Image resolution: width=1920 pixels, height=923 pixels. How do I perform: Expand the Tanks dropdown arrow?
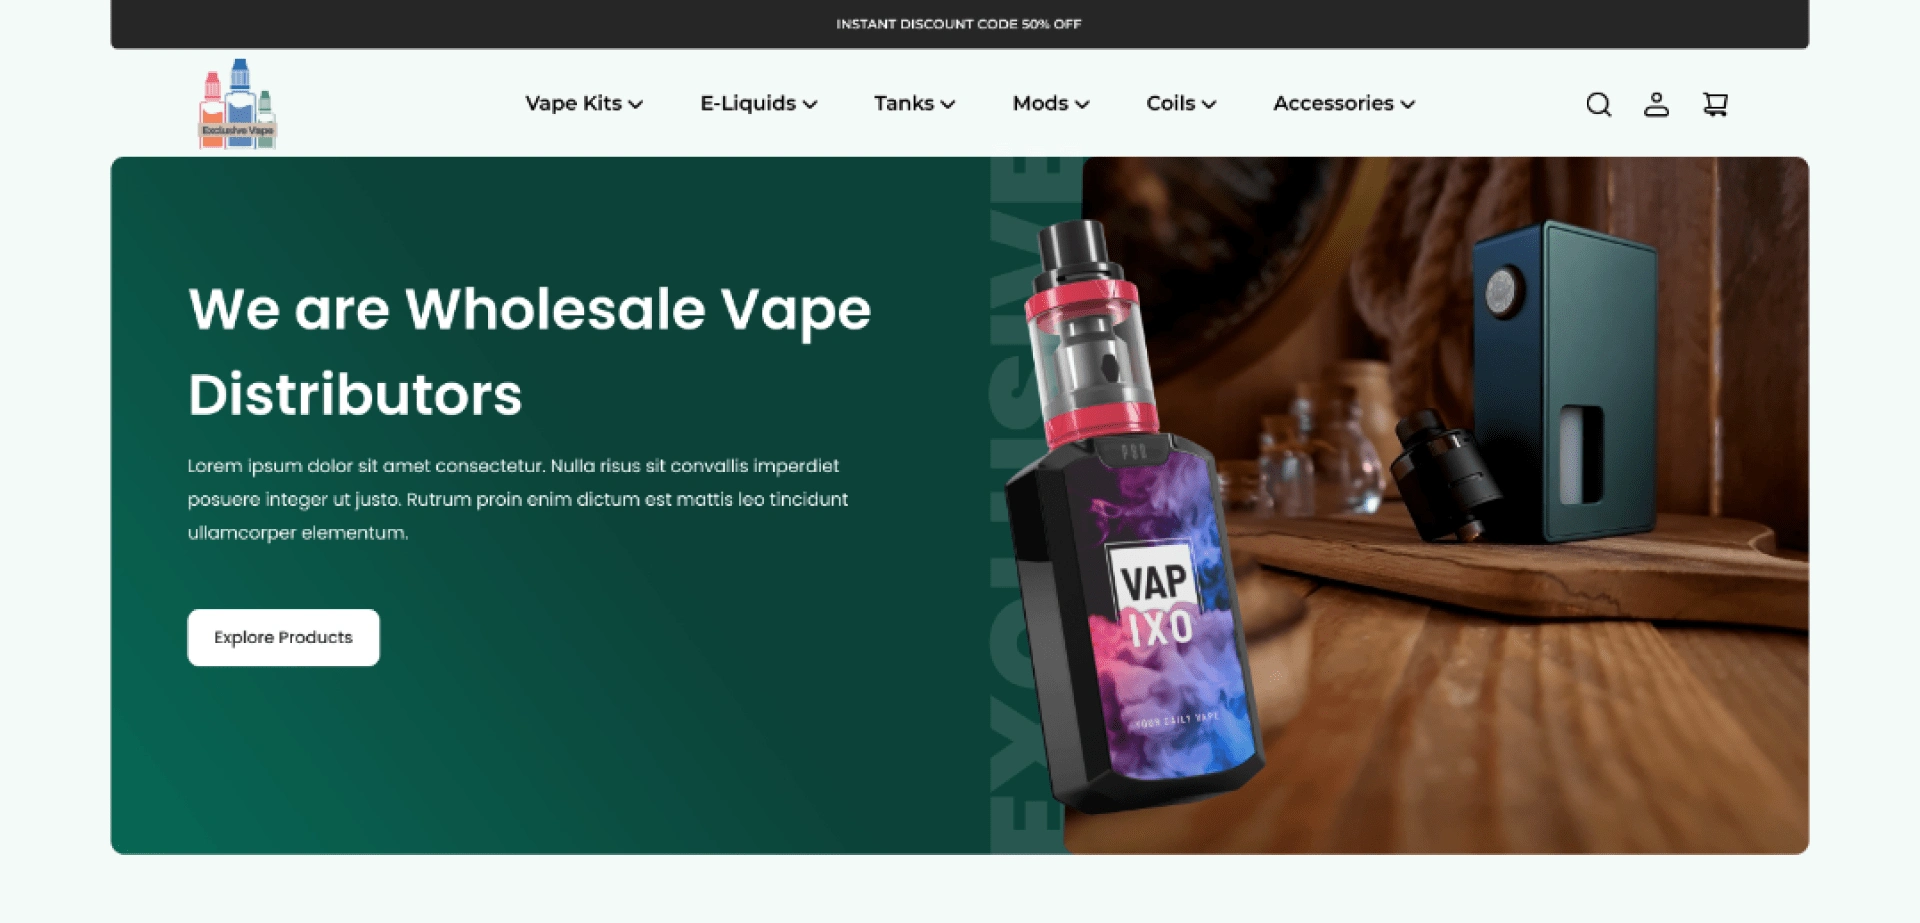948,104
